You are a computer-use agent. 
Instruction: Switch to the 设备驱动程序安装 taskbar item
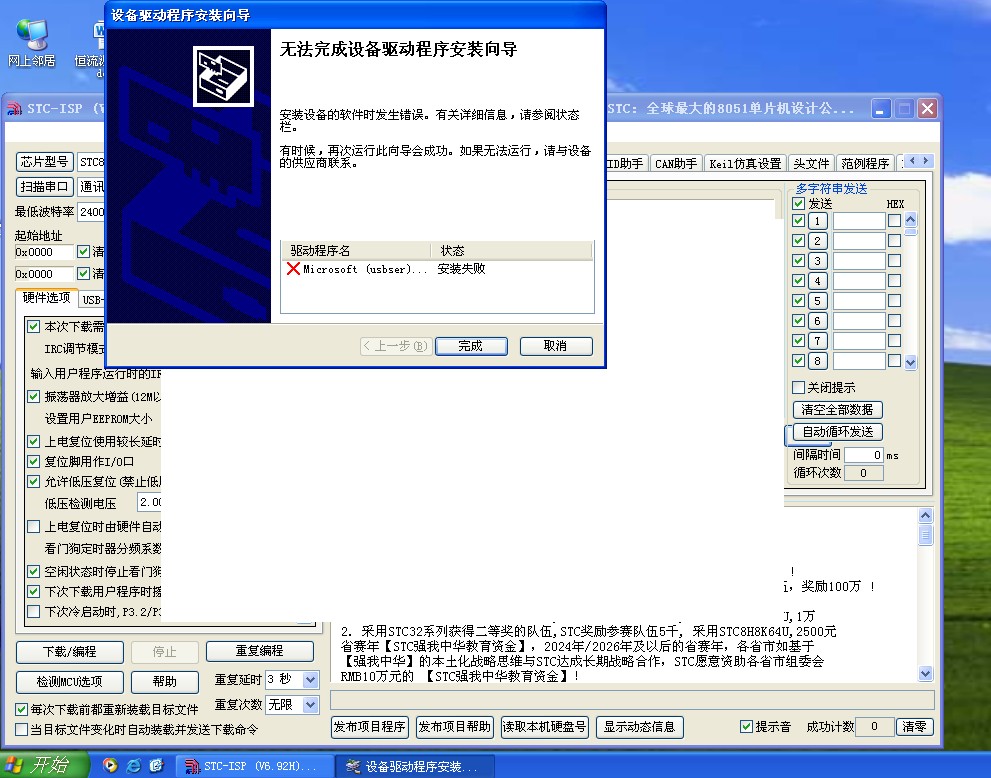414,766
